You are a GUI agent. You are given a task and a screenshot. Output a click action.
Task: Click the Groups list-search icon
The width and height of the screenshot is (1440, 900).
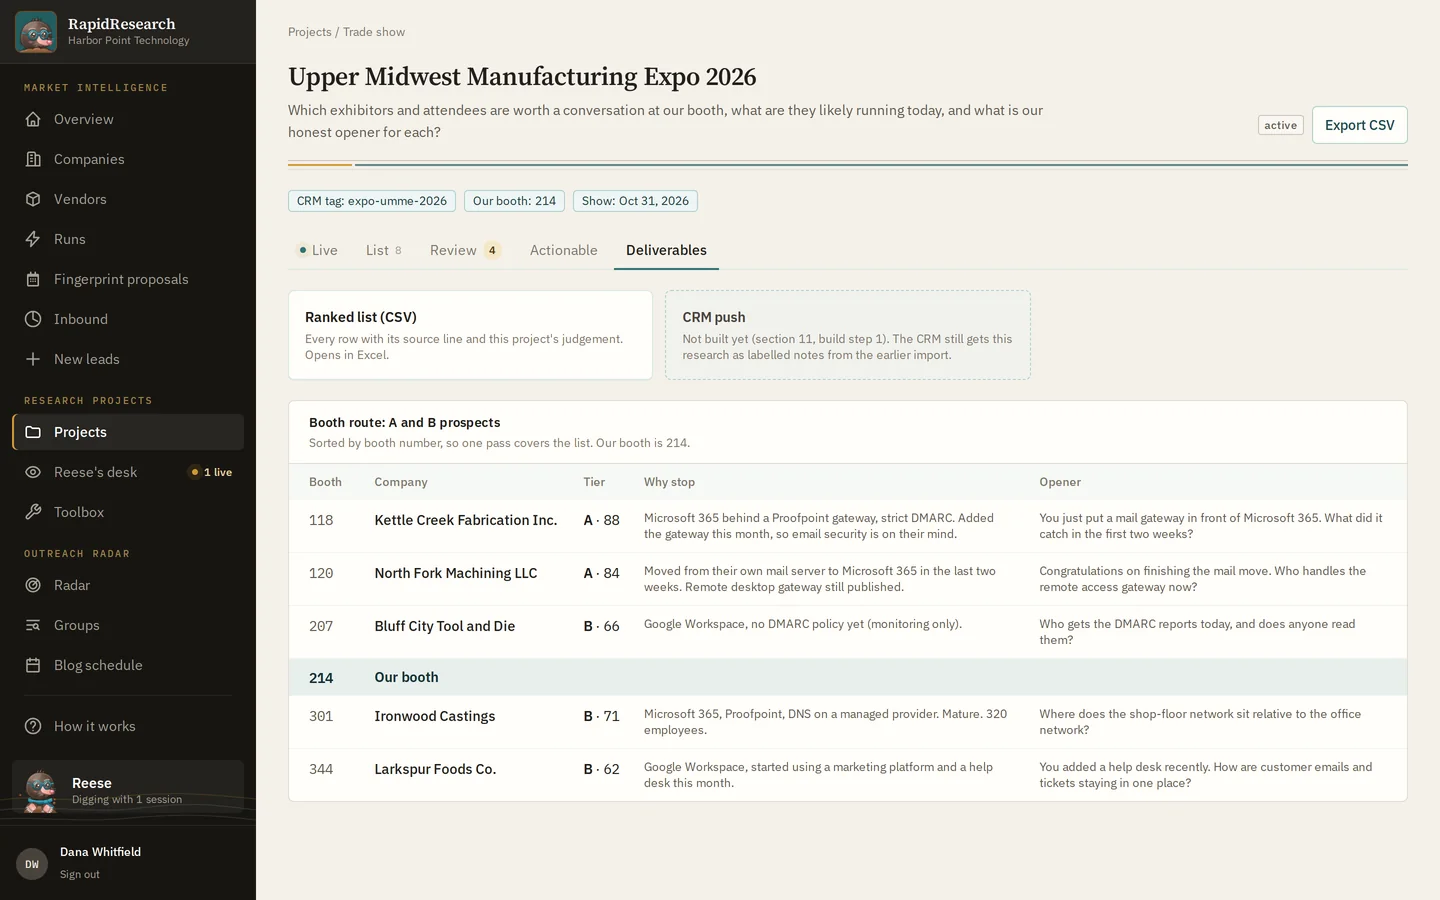33,625
